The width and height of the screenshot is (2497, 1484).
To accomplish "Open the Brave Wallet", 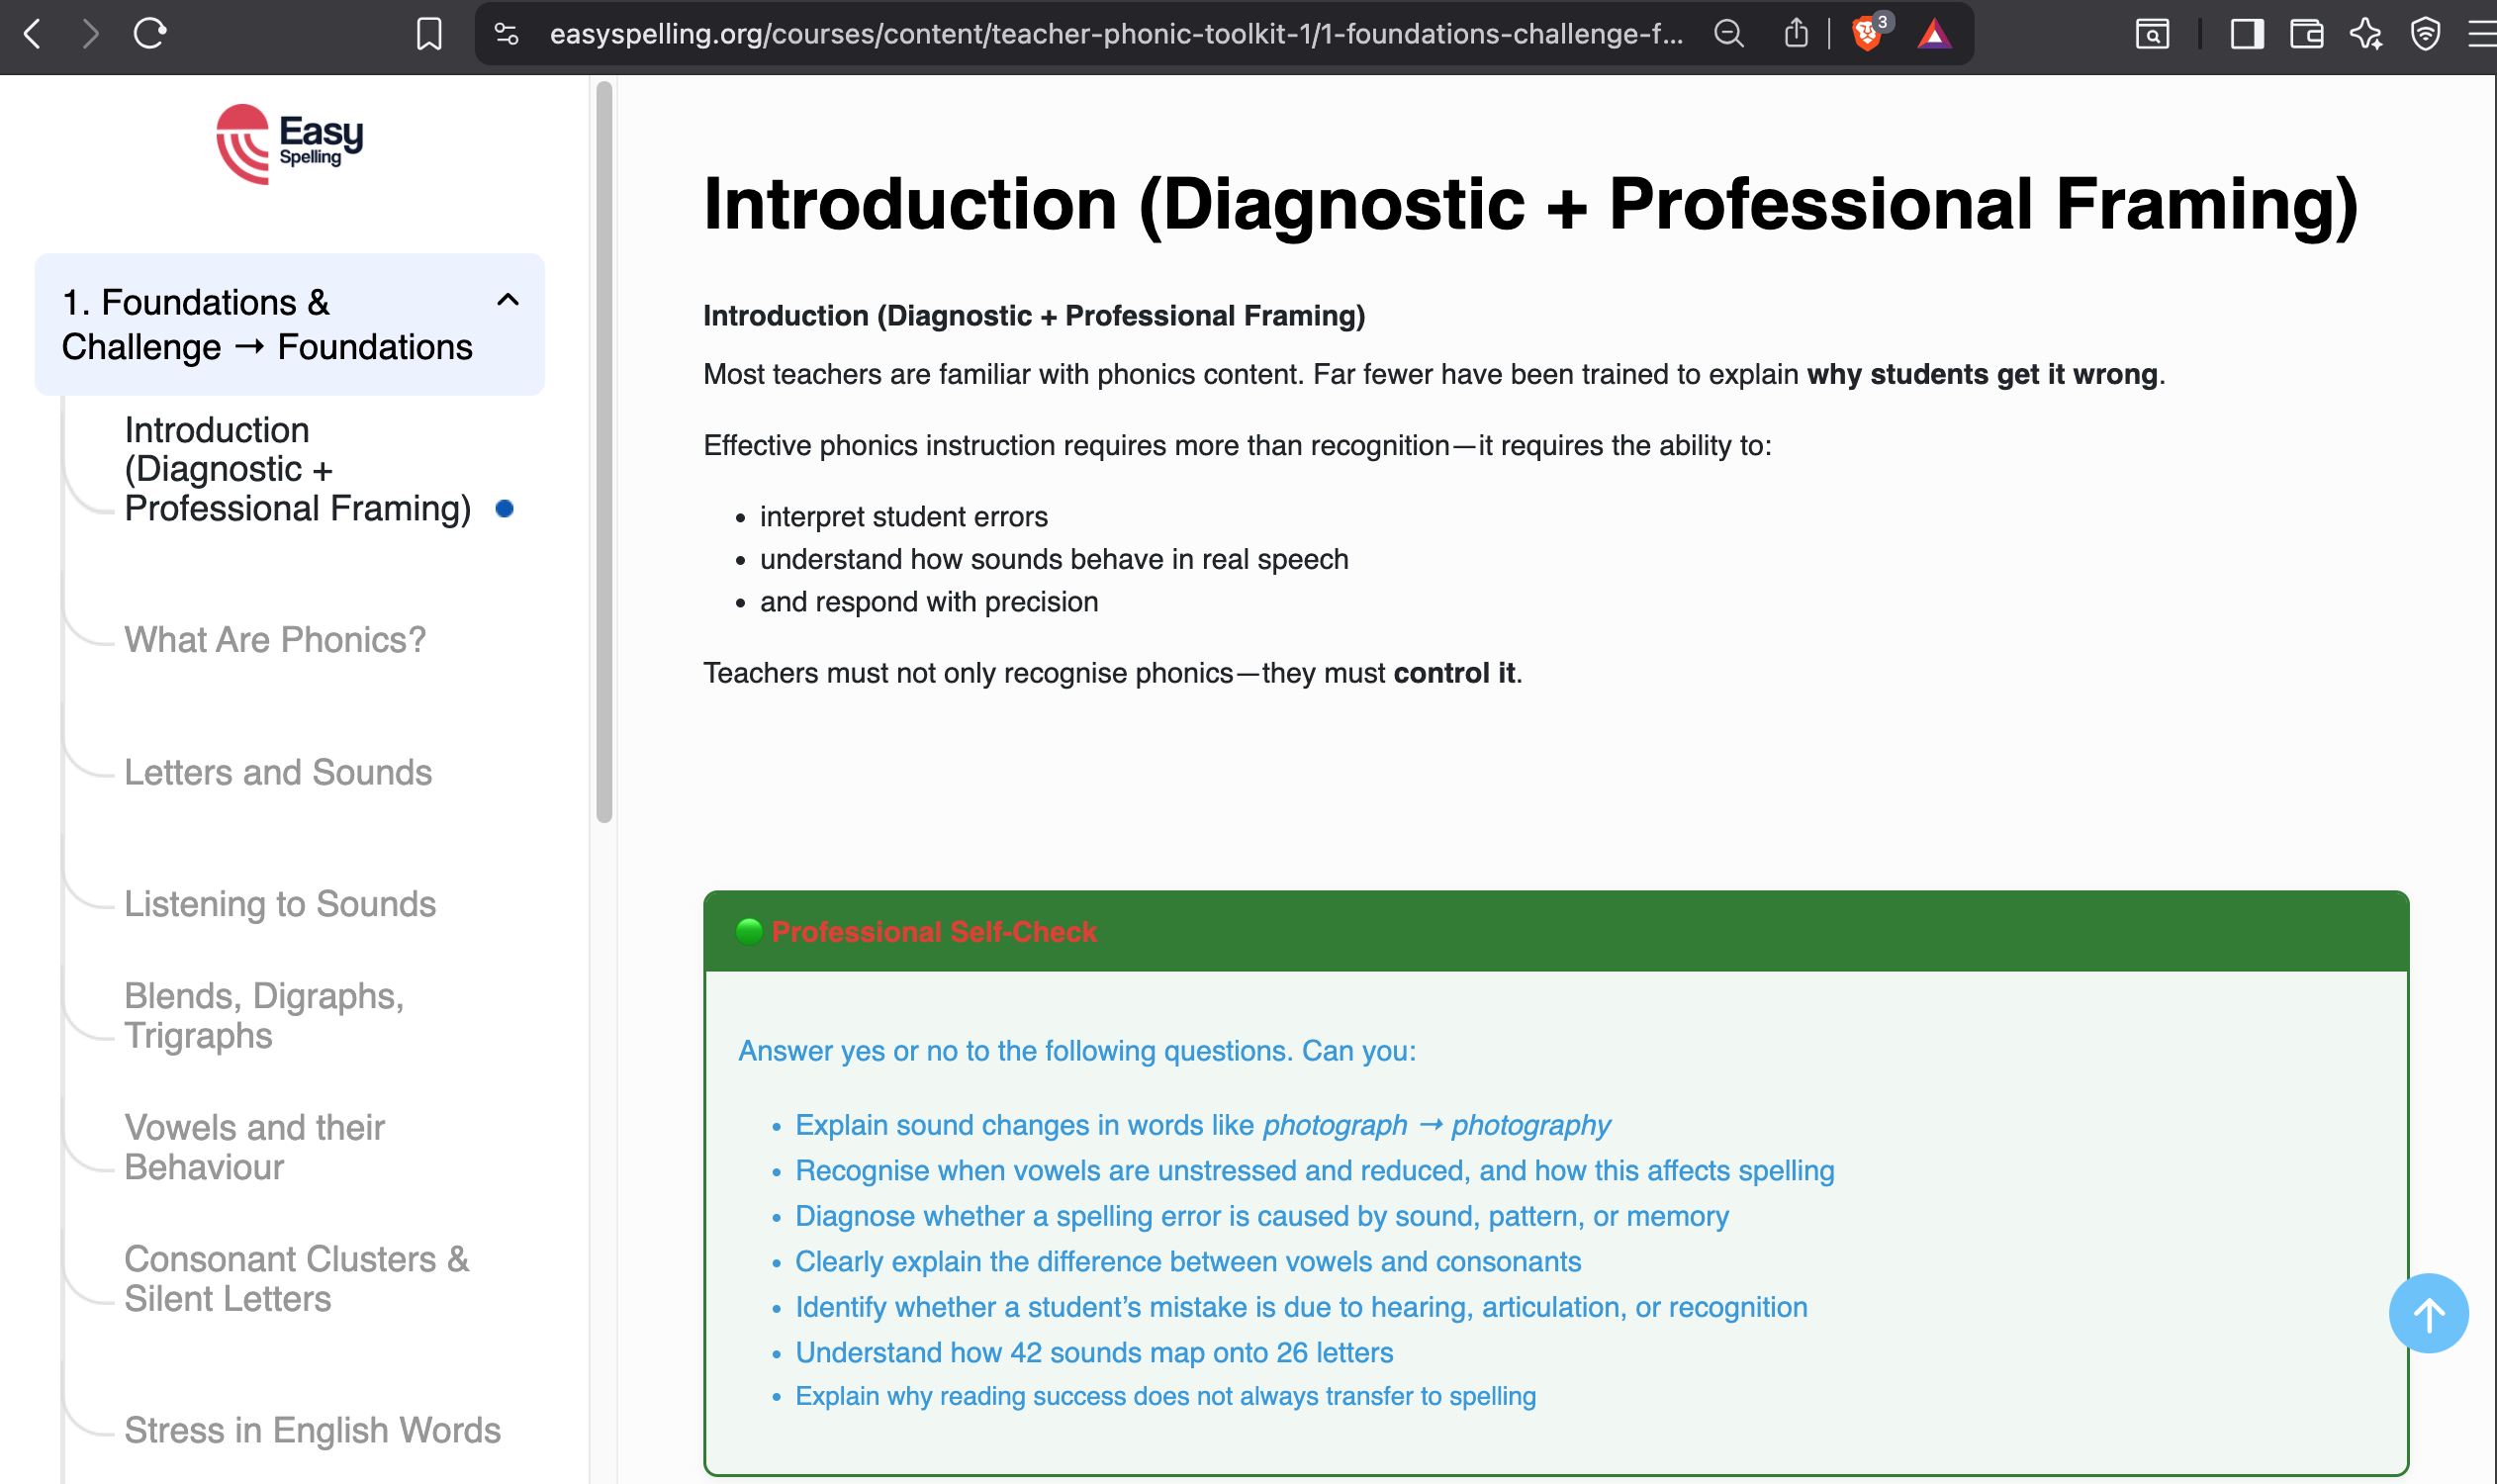I will point(2305,33).
